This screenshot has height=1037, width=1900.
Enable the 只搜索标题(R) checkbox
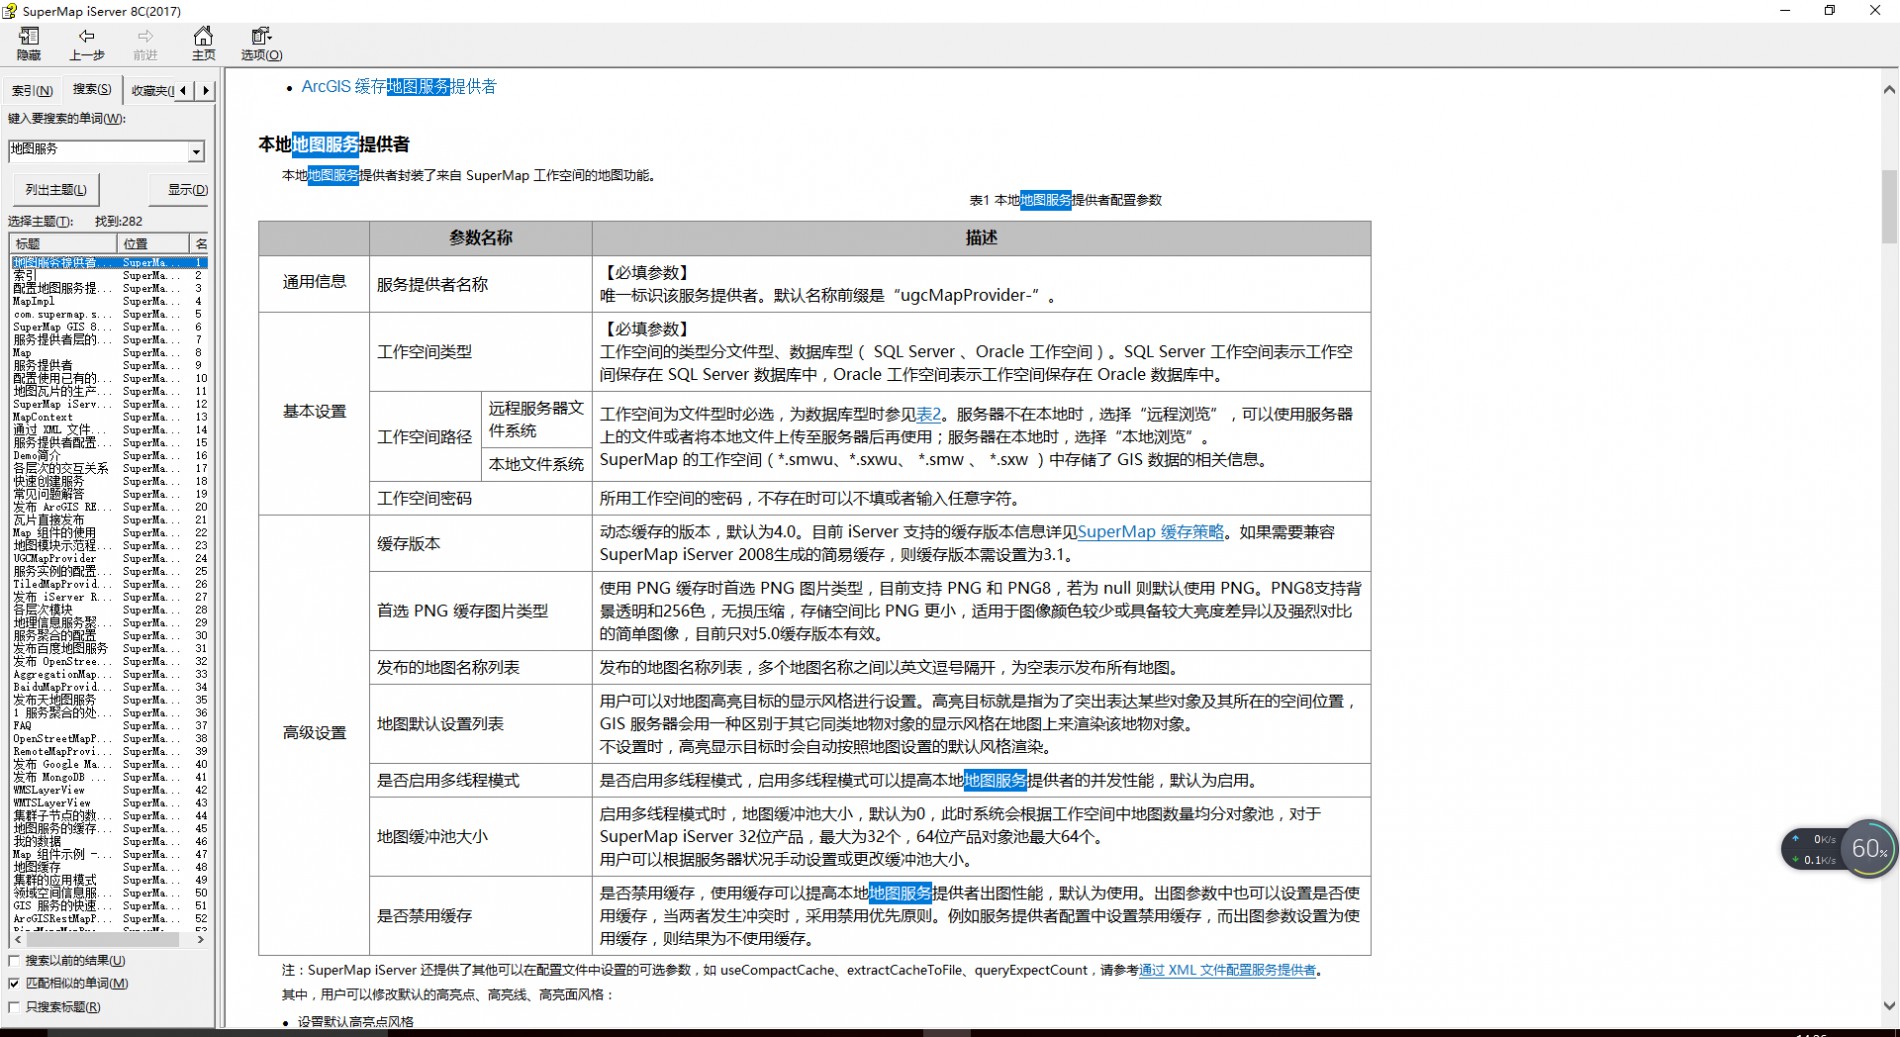point(14,1007)
